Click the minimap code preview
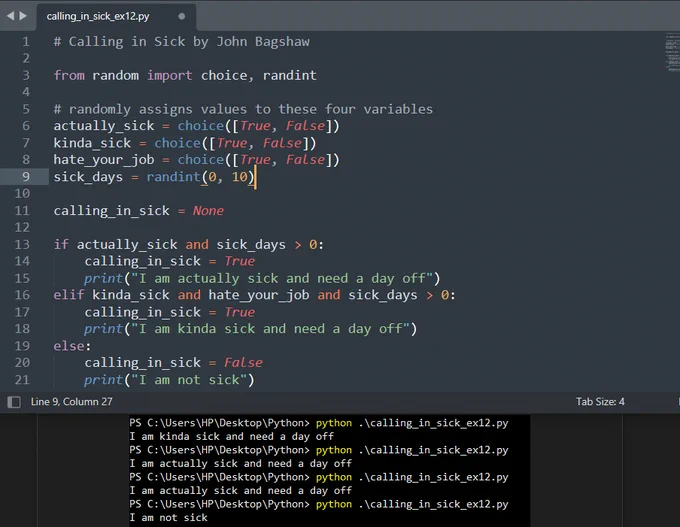680x527 pixels. pyautogui.click(x=672, y=52)
